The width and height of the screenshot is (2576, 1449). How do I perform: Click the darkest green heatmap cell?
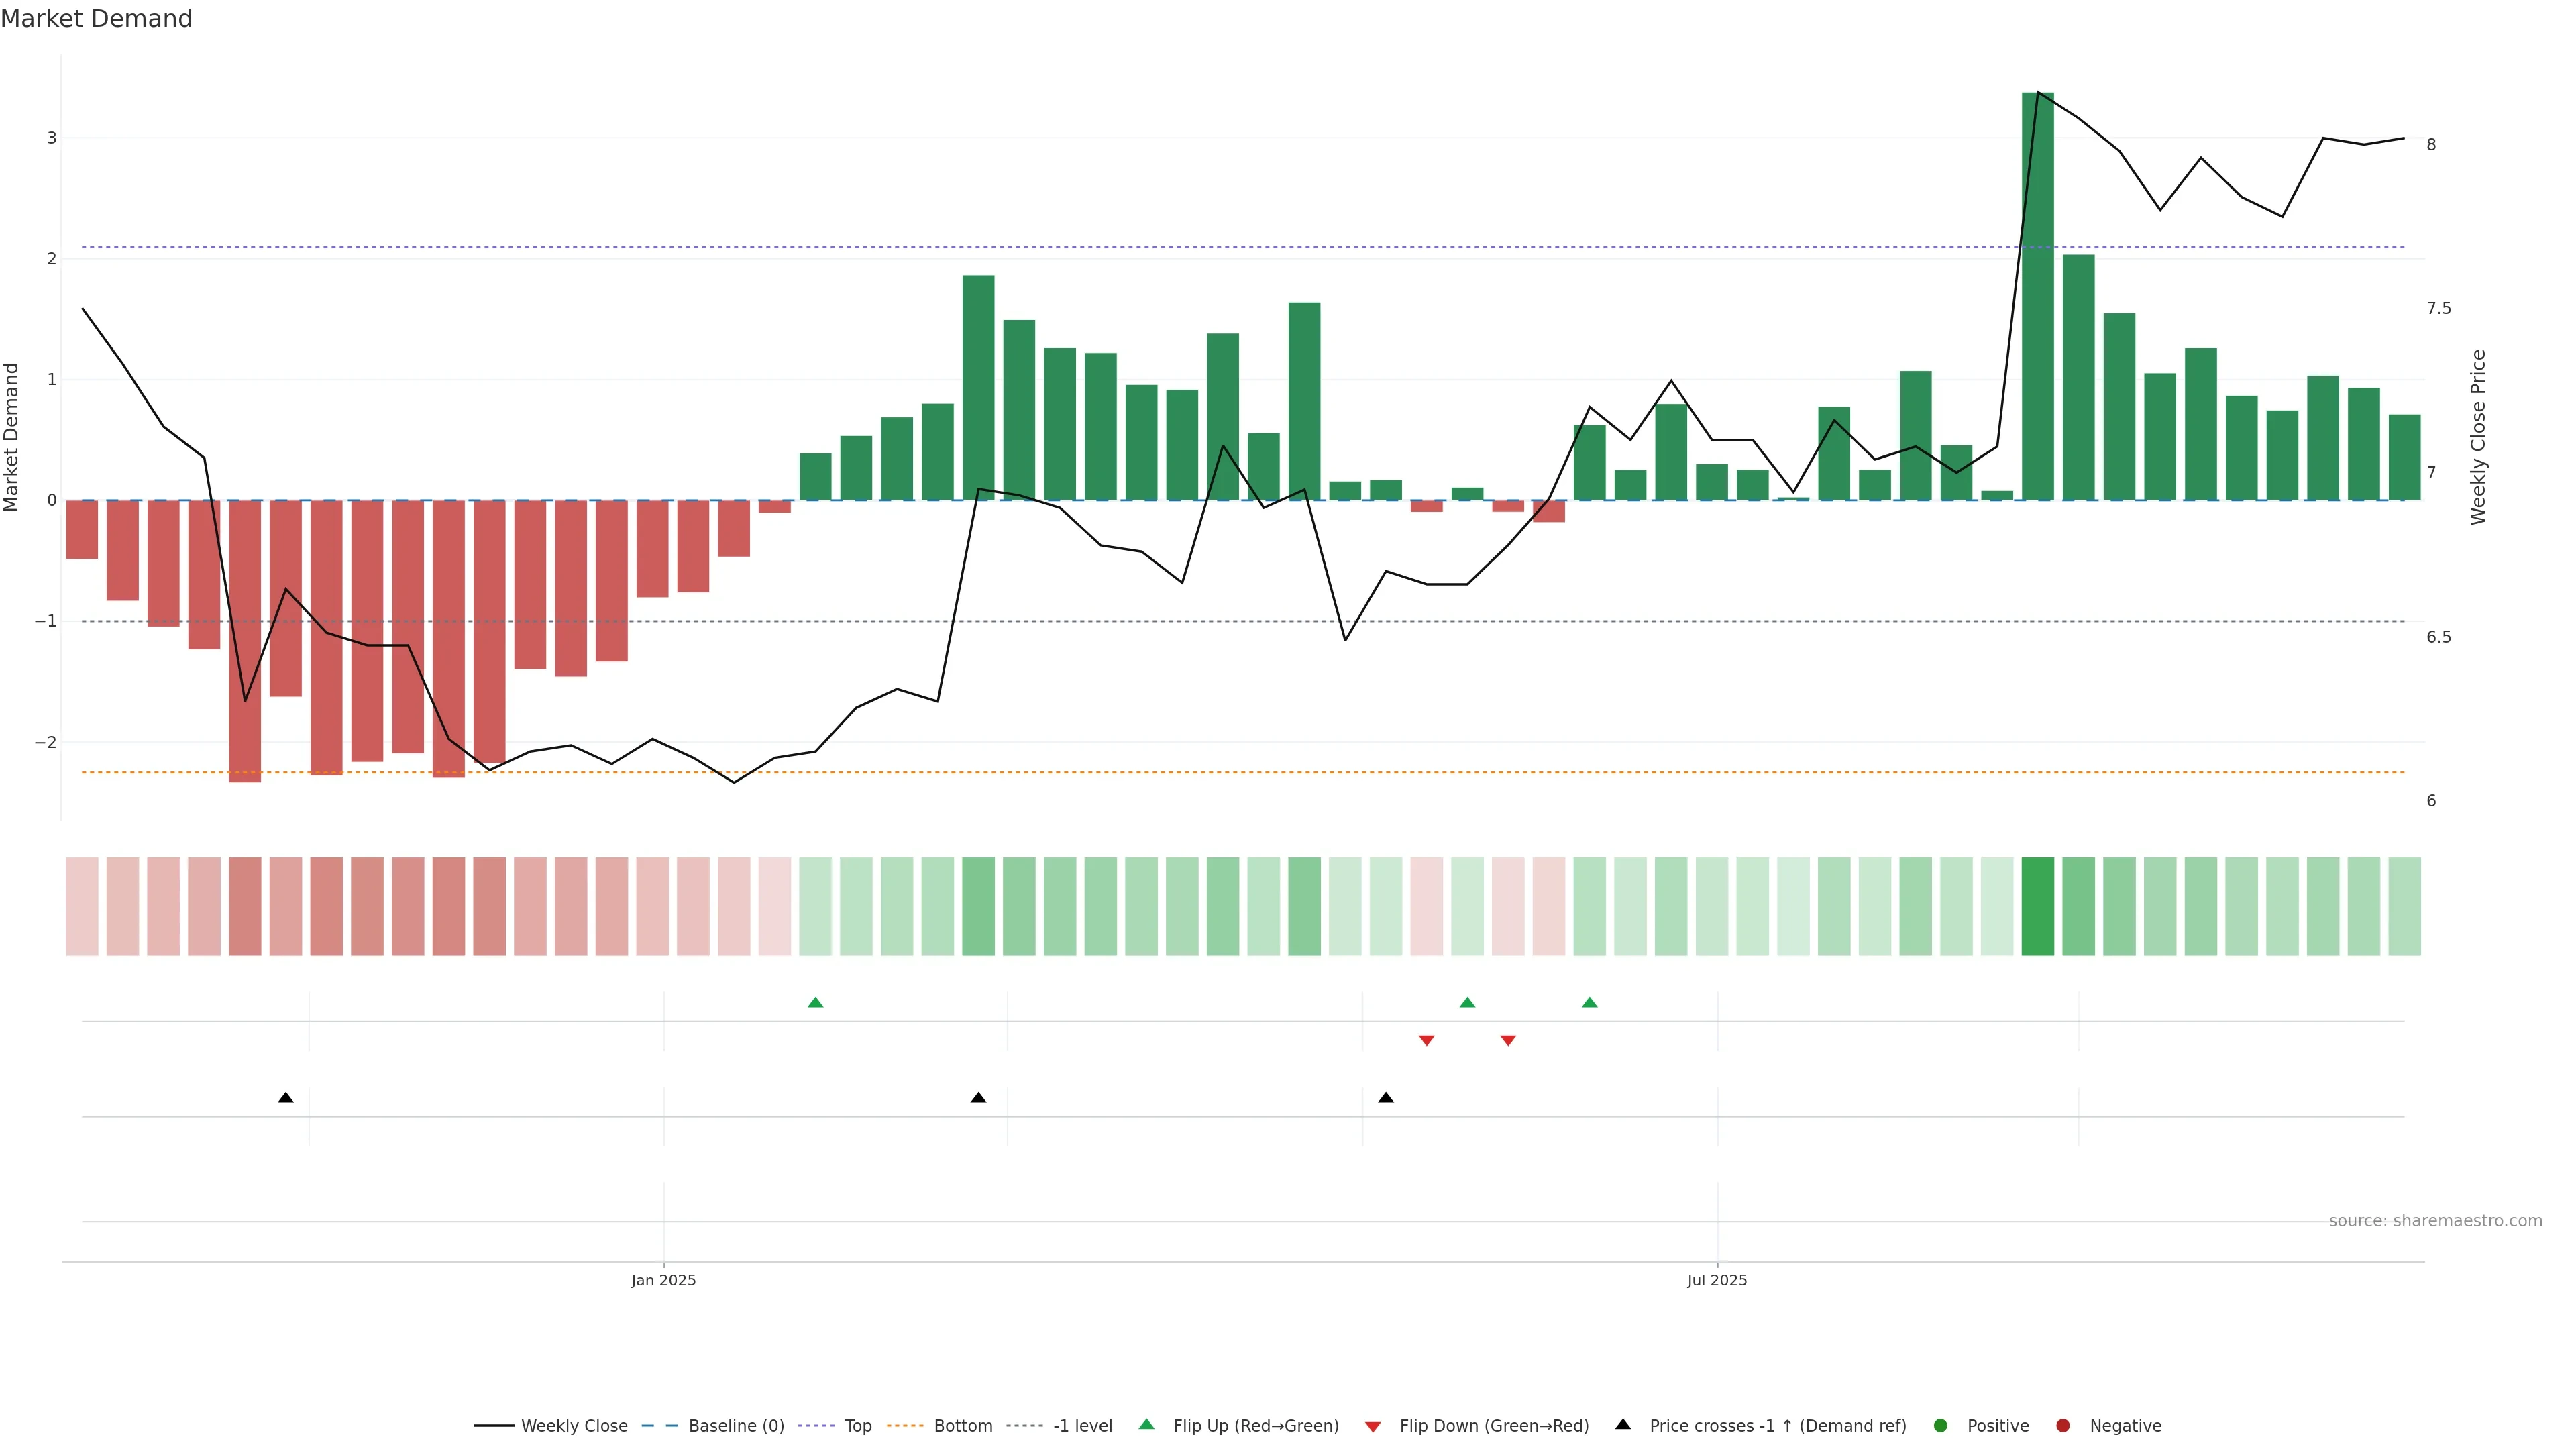click(x=2038, y=906)
